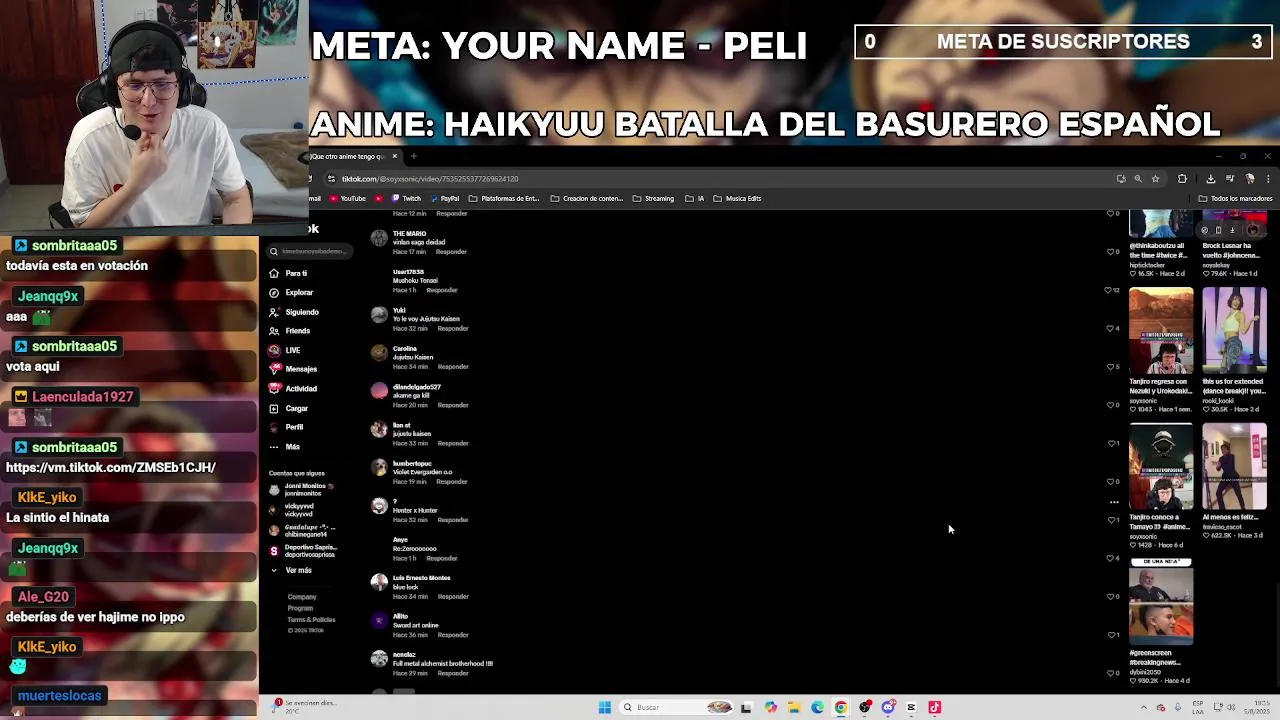
Task: Open vickyyvvd followed account
Action: coord(292,510)
